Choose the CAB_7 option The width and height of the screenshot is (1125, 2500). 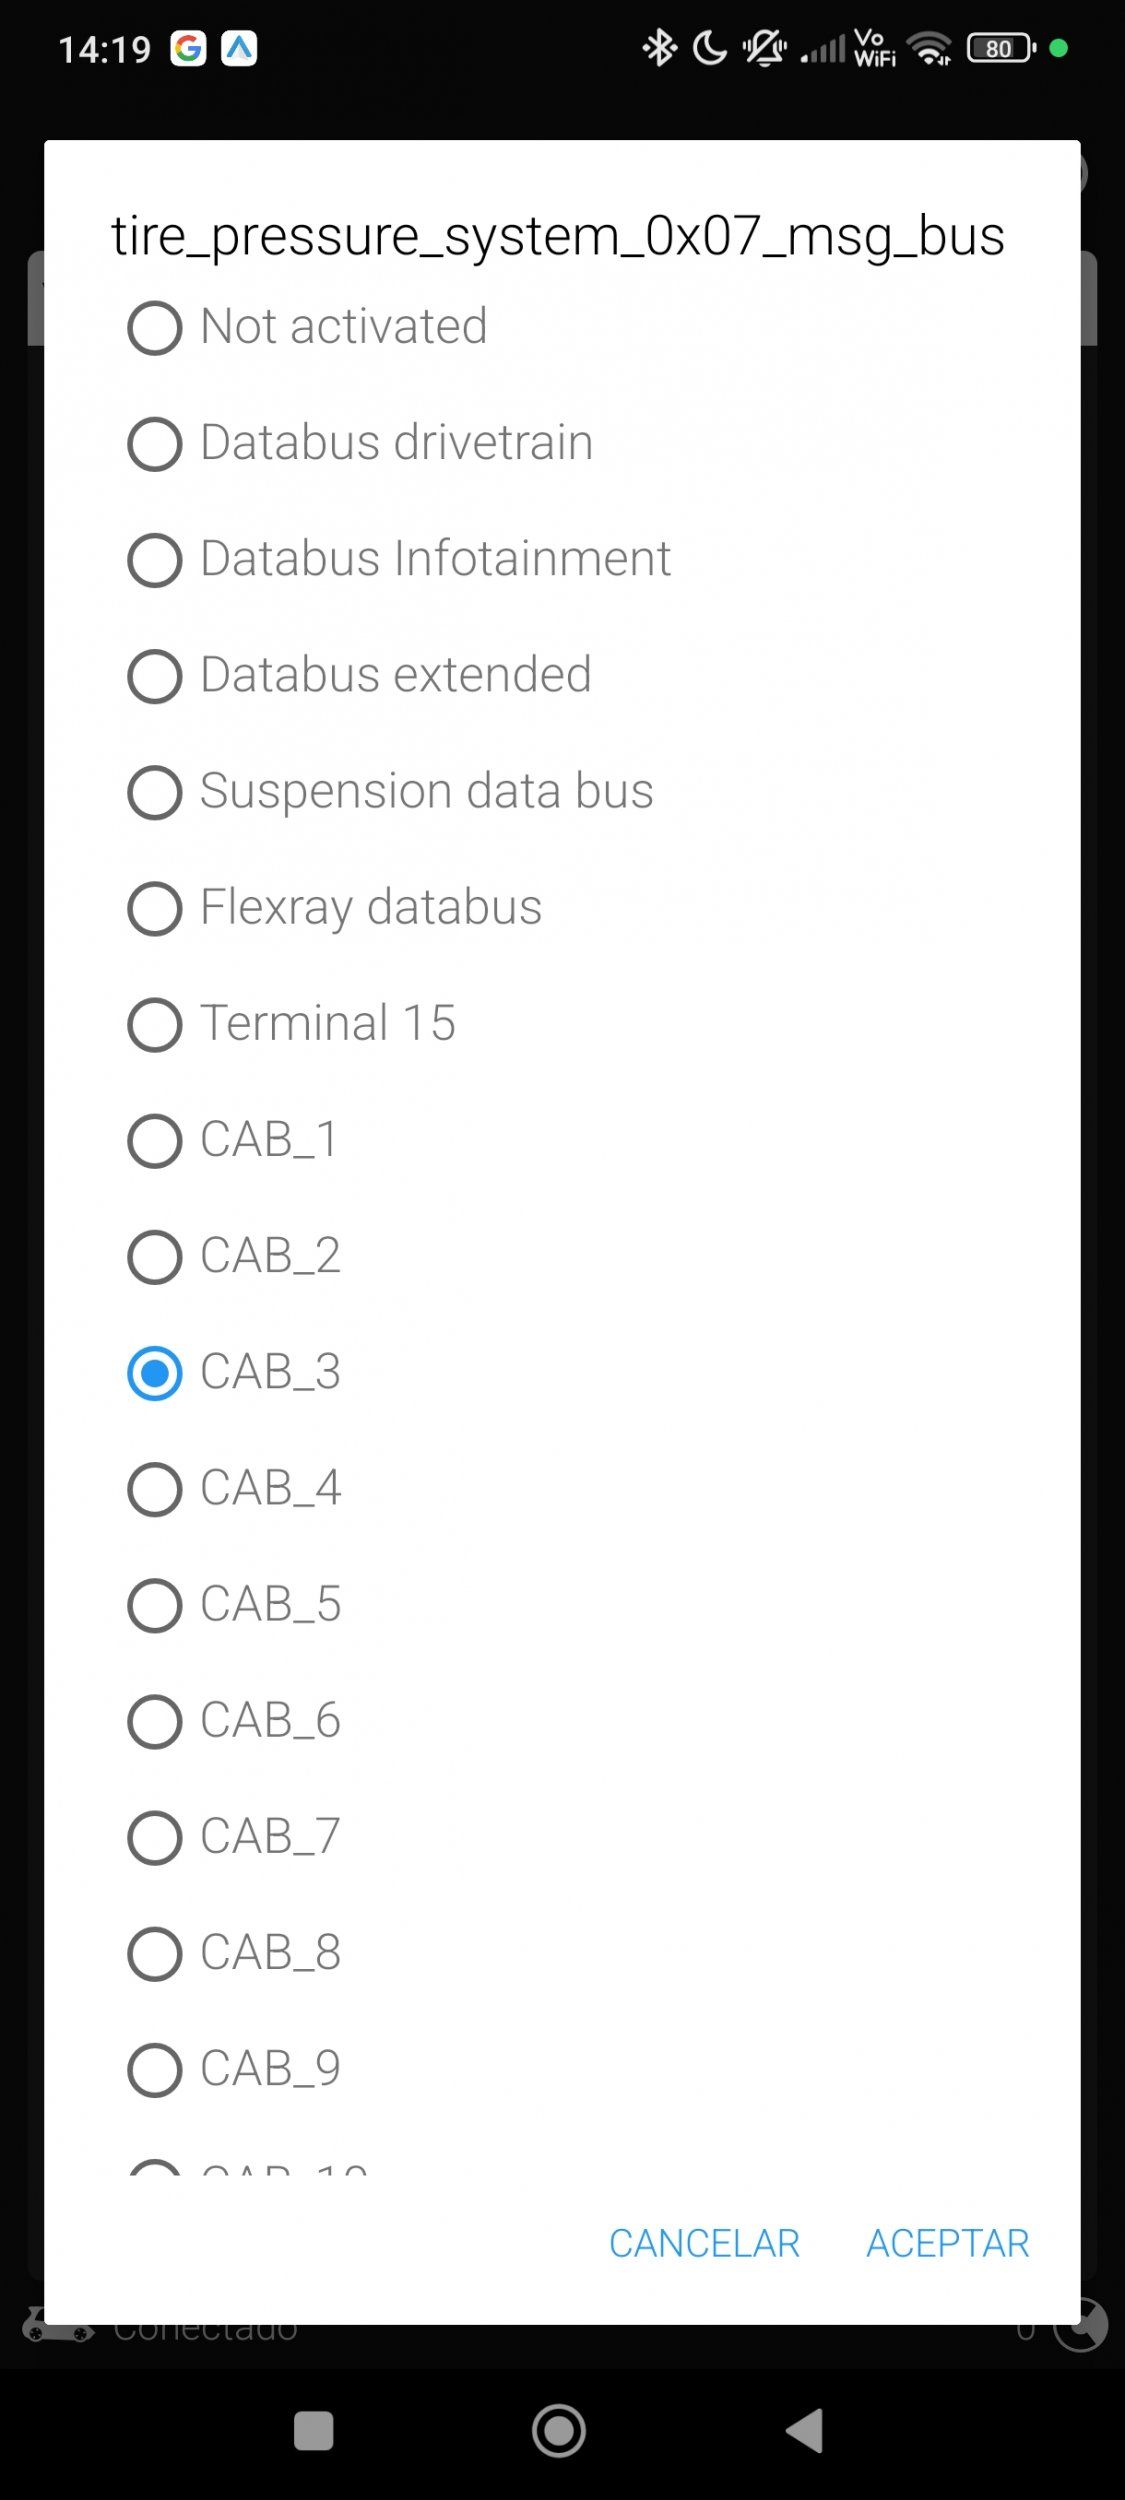coord(155,1838)
